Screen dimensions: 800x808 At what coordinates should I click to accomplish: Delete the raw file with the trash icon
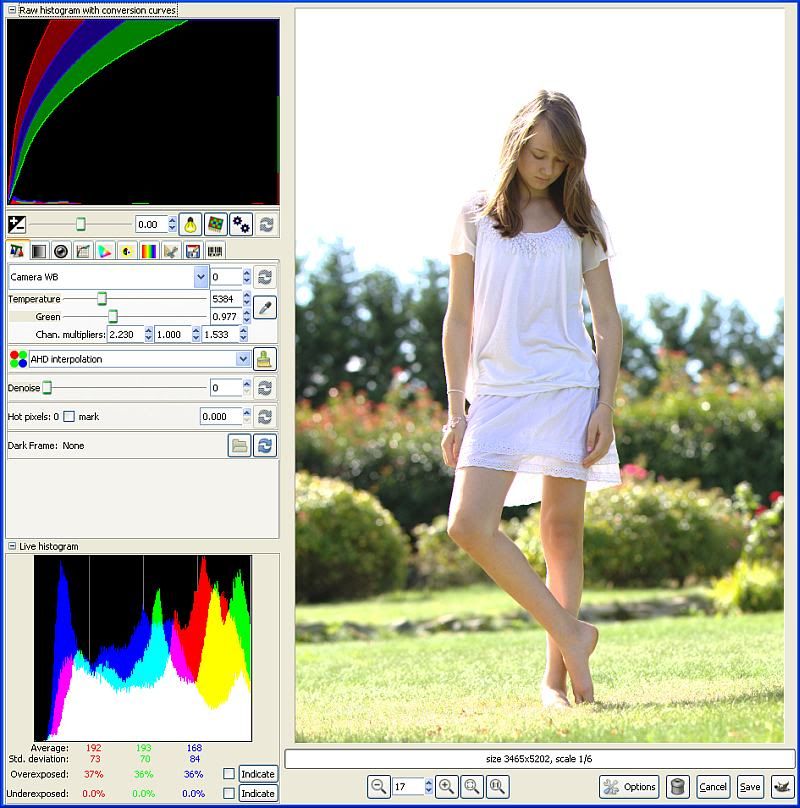(676, 787)
